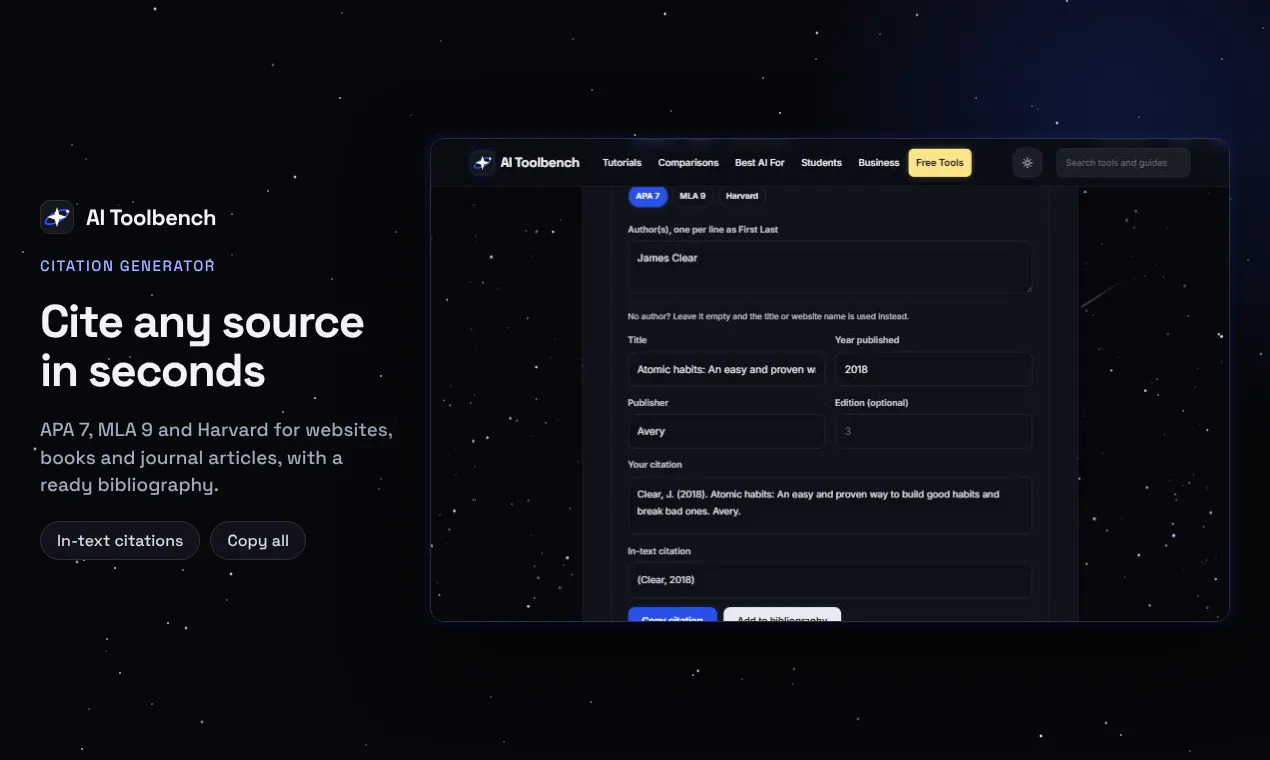Click the Author(s) text area with James Clear
Image resolution: width=1270 pixels, height=760 pixels.
(830, 267)
